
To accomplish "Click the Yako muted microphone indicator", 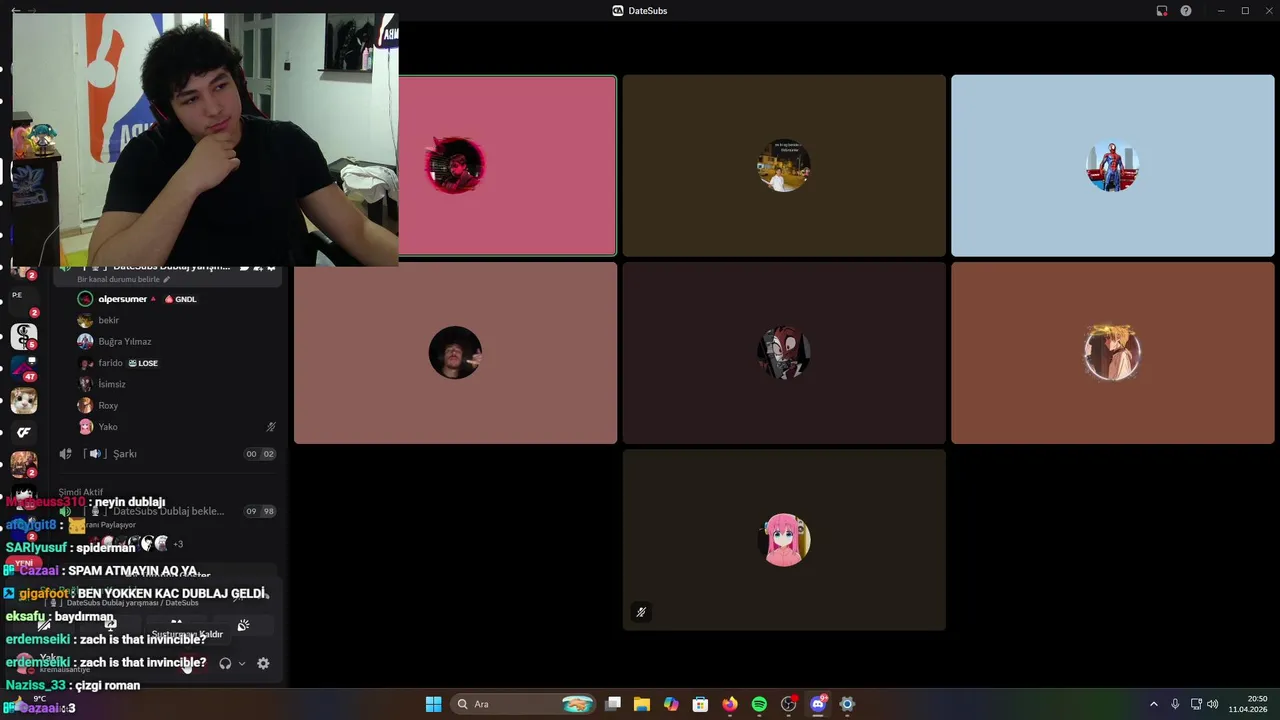I will 271,427.
